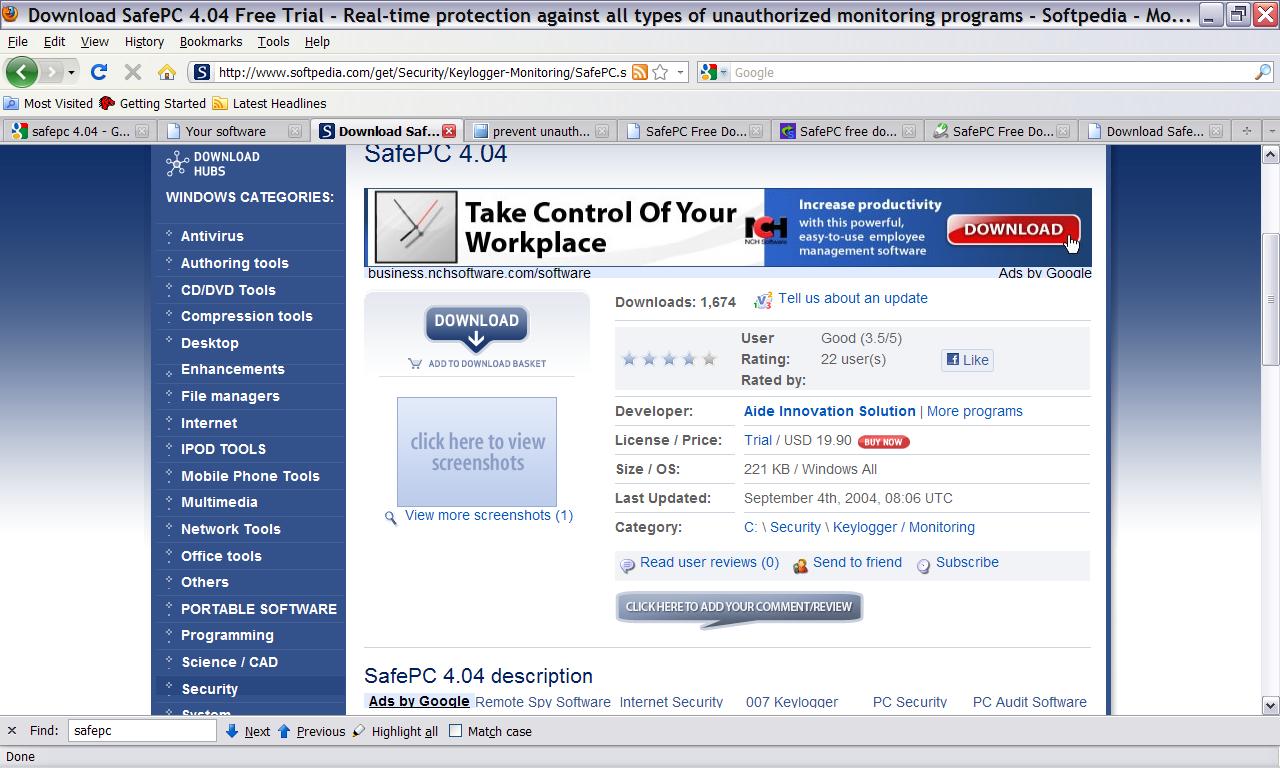Viewport: 1280px width, 768px height.
Task: Click the vertical scrollbar down arrow
Action: tap(1271, 705)
